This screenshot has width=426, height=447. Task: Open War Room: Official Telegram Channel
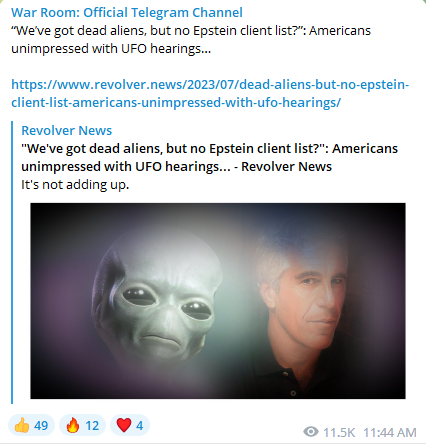pos(127,13)
